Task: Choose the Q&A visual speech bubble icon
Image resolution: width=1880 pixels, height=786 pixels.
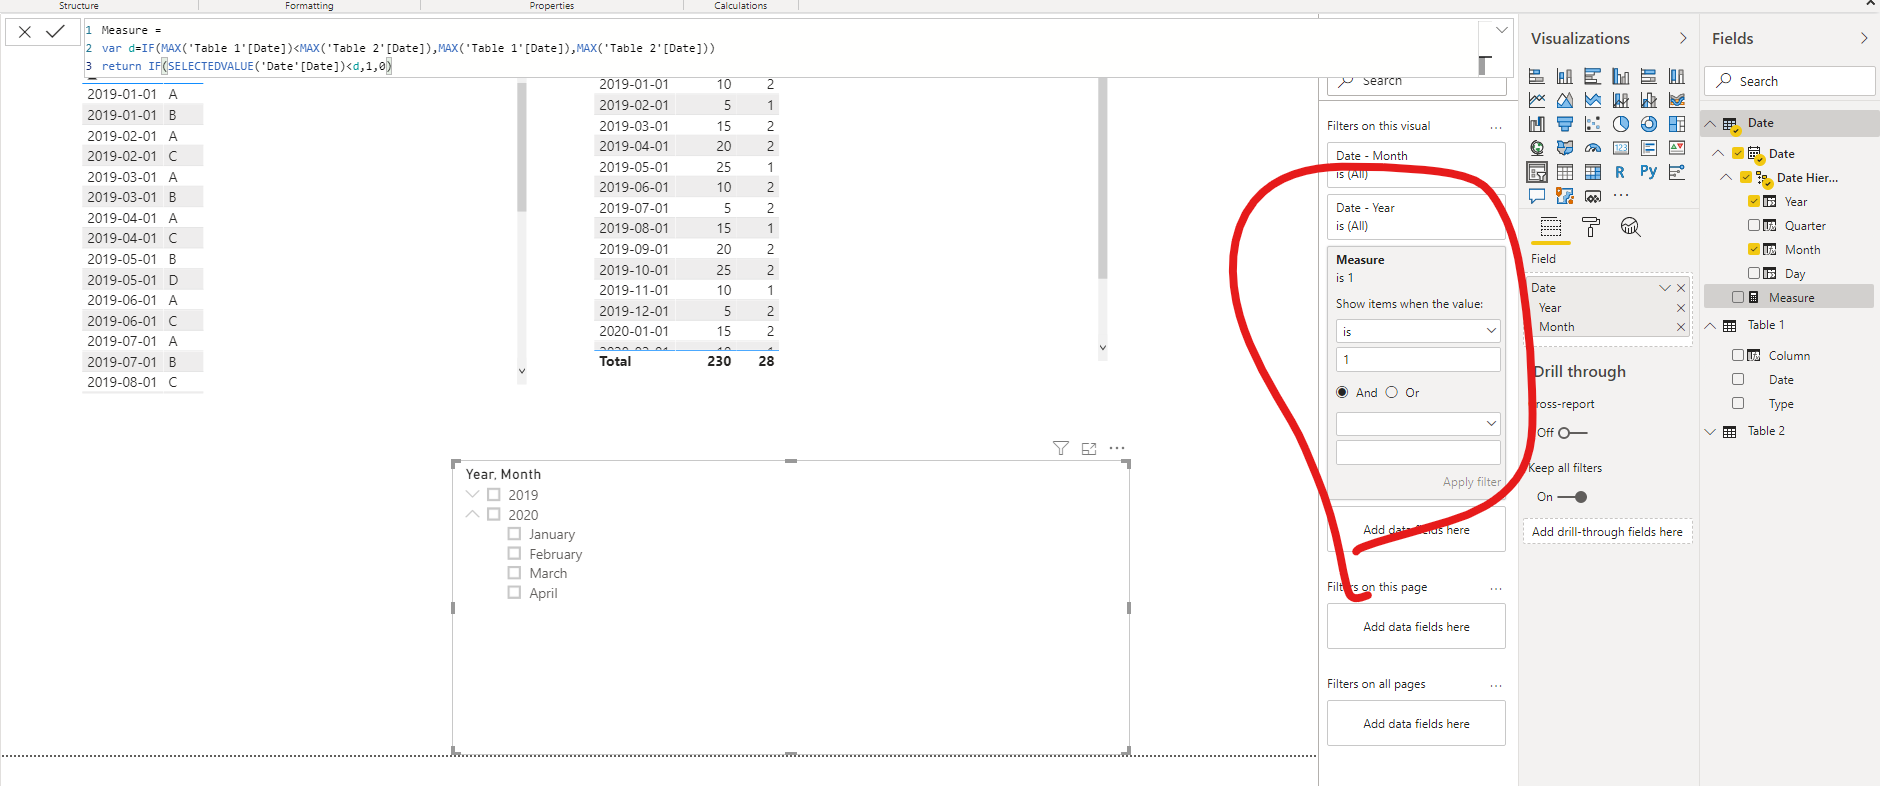Action: [x=1537, y=196]
